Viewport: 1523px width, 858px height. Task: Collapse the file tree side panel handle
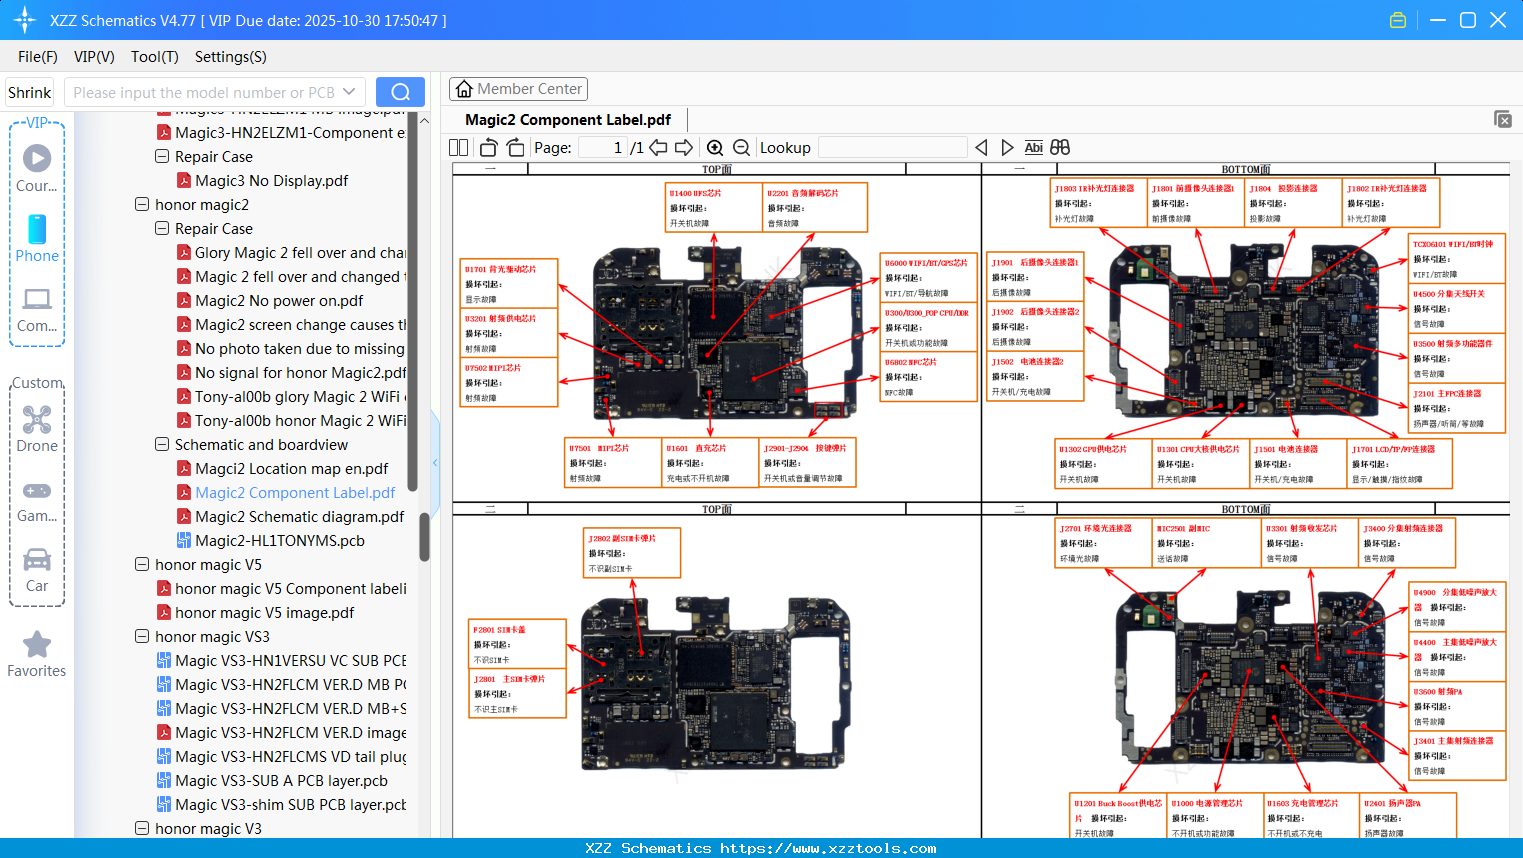pyautogui.click(x=435, y=462)
